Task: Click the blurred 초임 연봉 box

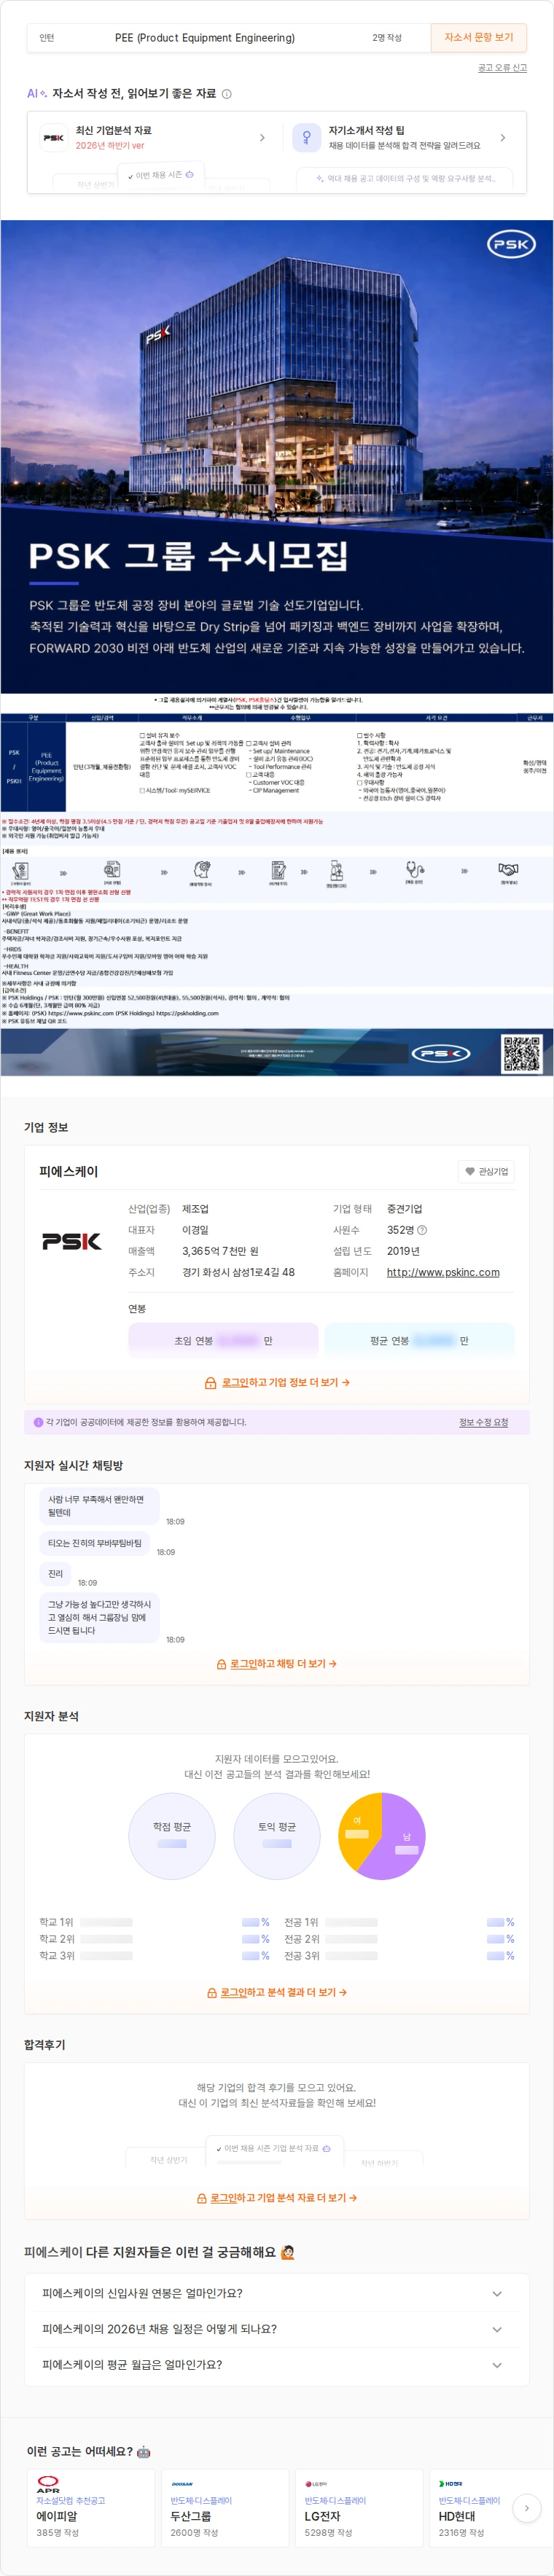Action: [x=223, y=1340]
